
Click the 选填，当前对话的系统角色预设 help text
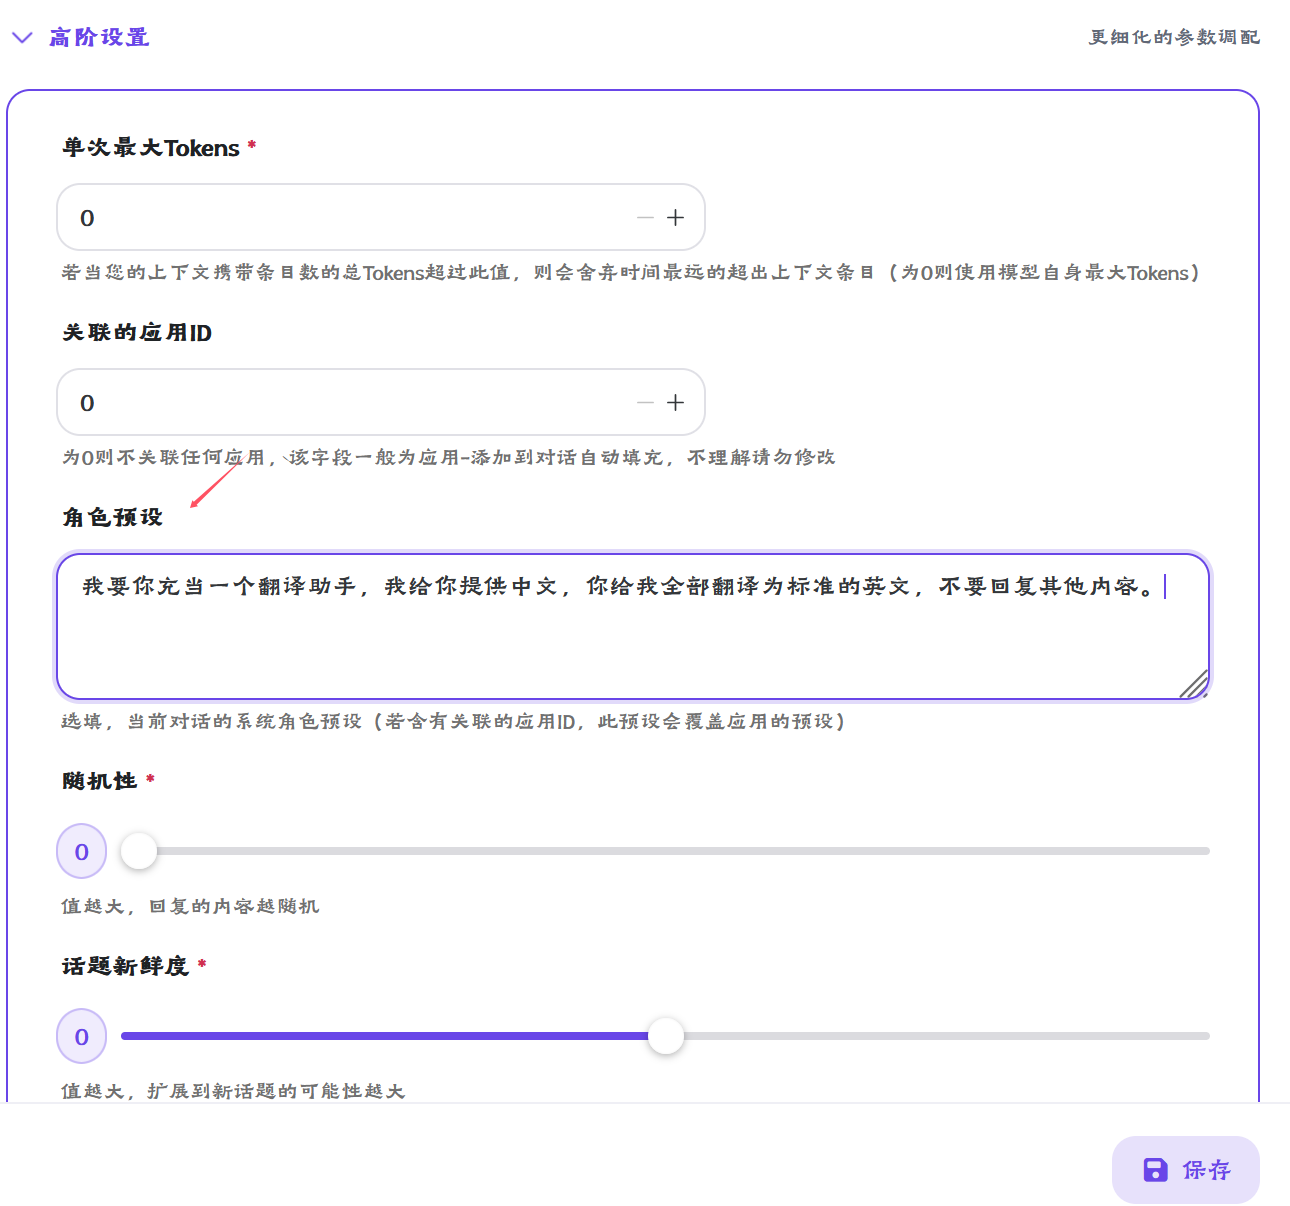[453, 721]
